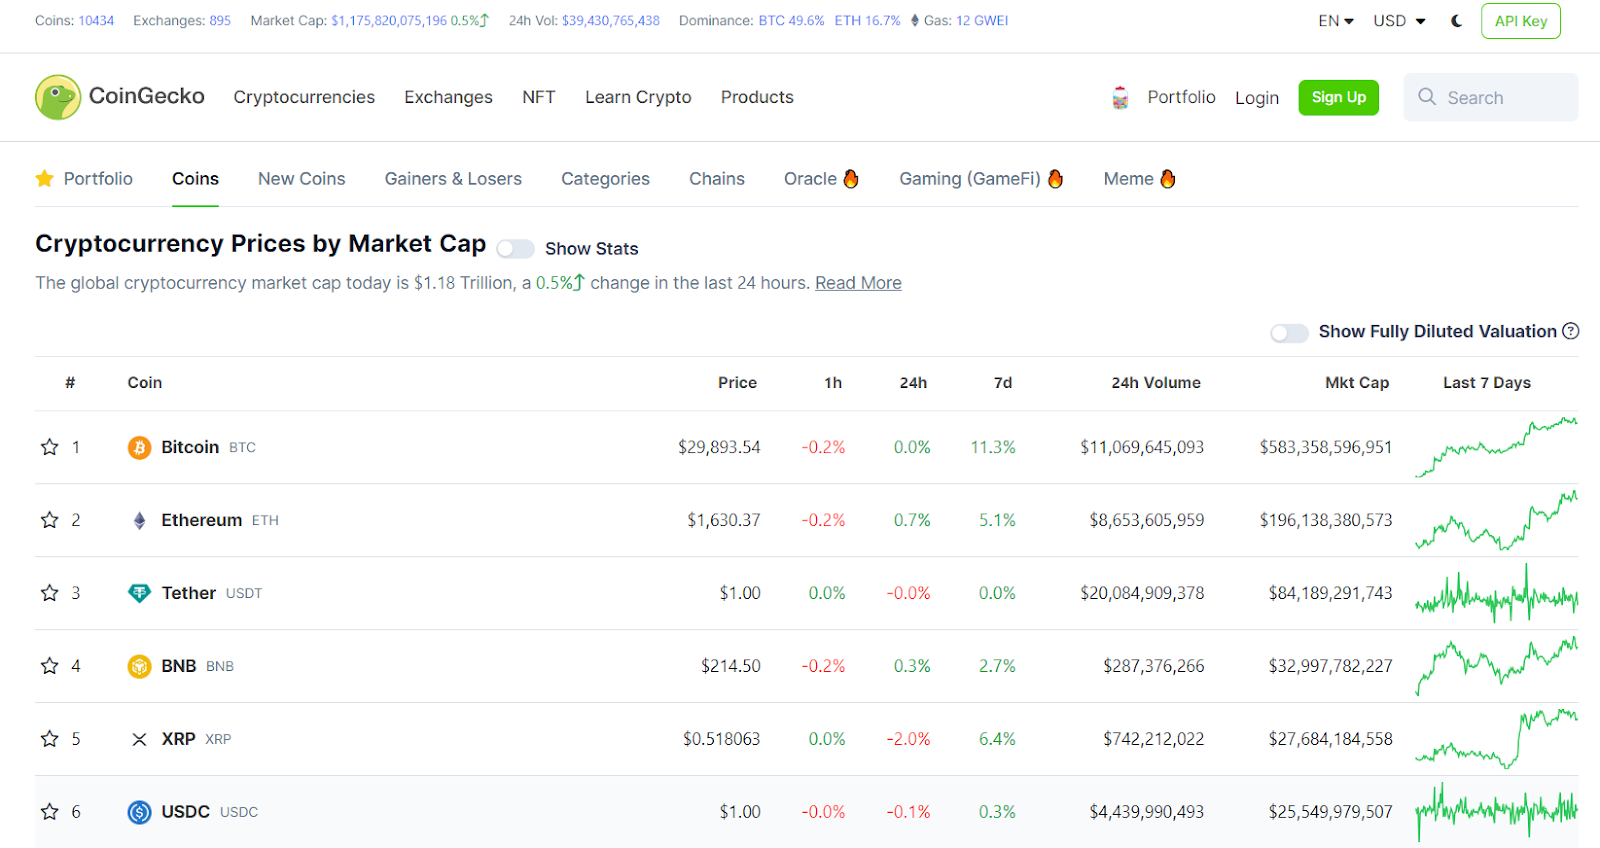Switch to the New Coins tab

pyautogui.click(x=301, y=178)
